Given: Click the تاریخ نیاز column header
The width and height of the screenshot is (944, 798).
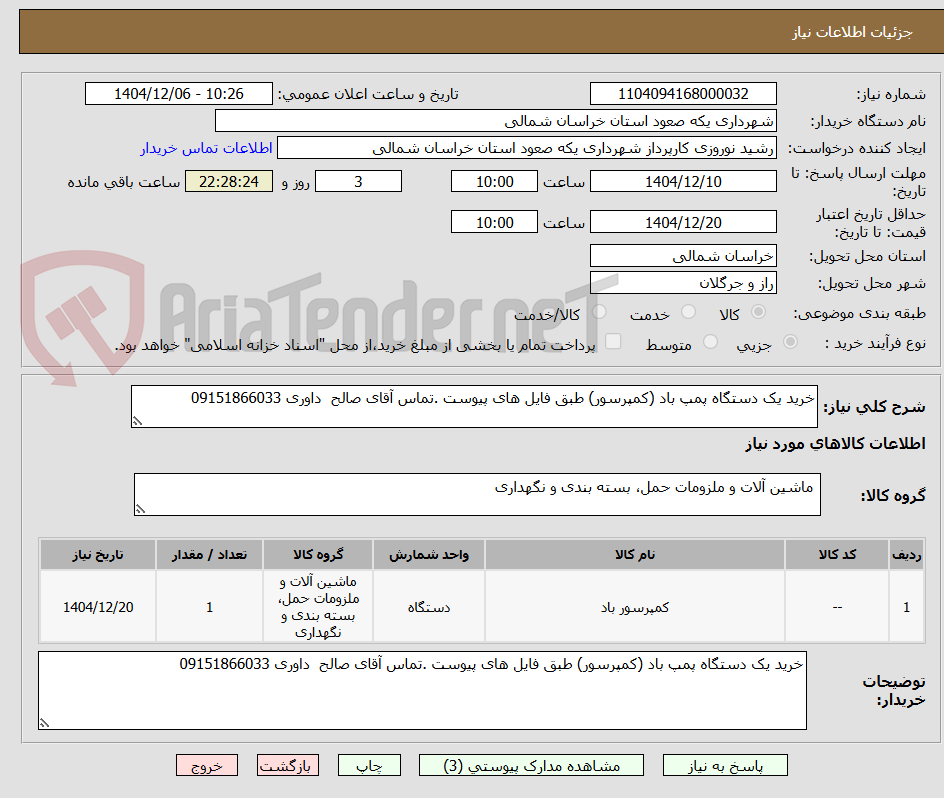Looking at the screenshot, I should (98, 555).
